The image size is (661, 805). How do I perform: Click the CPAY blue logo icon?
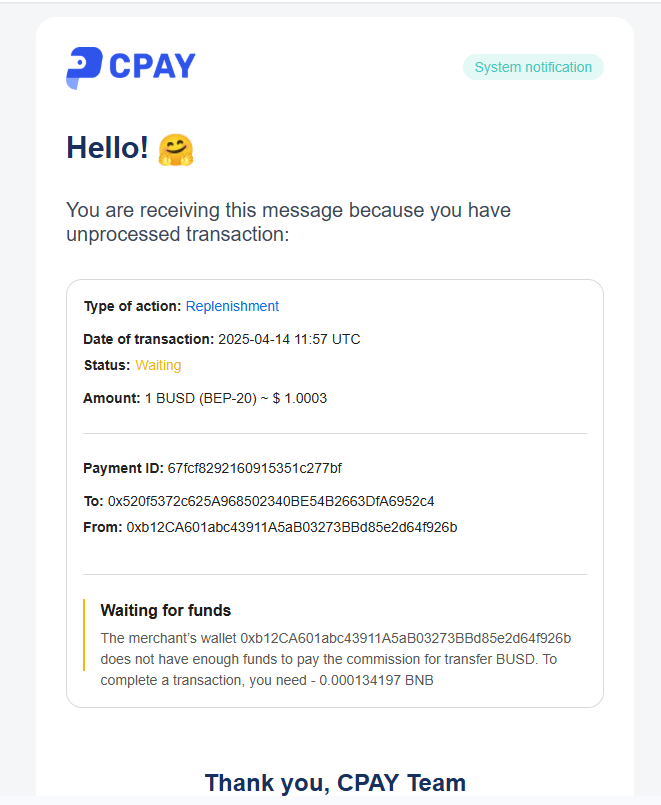point(83,67)
